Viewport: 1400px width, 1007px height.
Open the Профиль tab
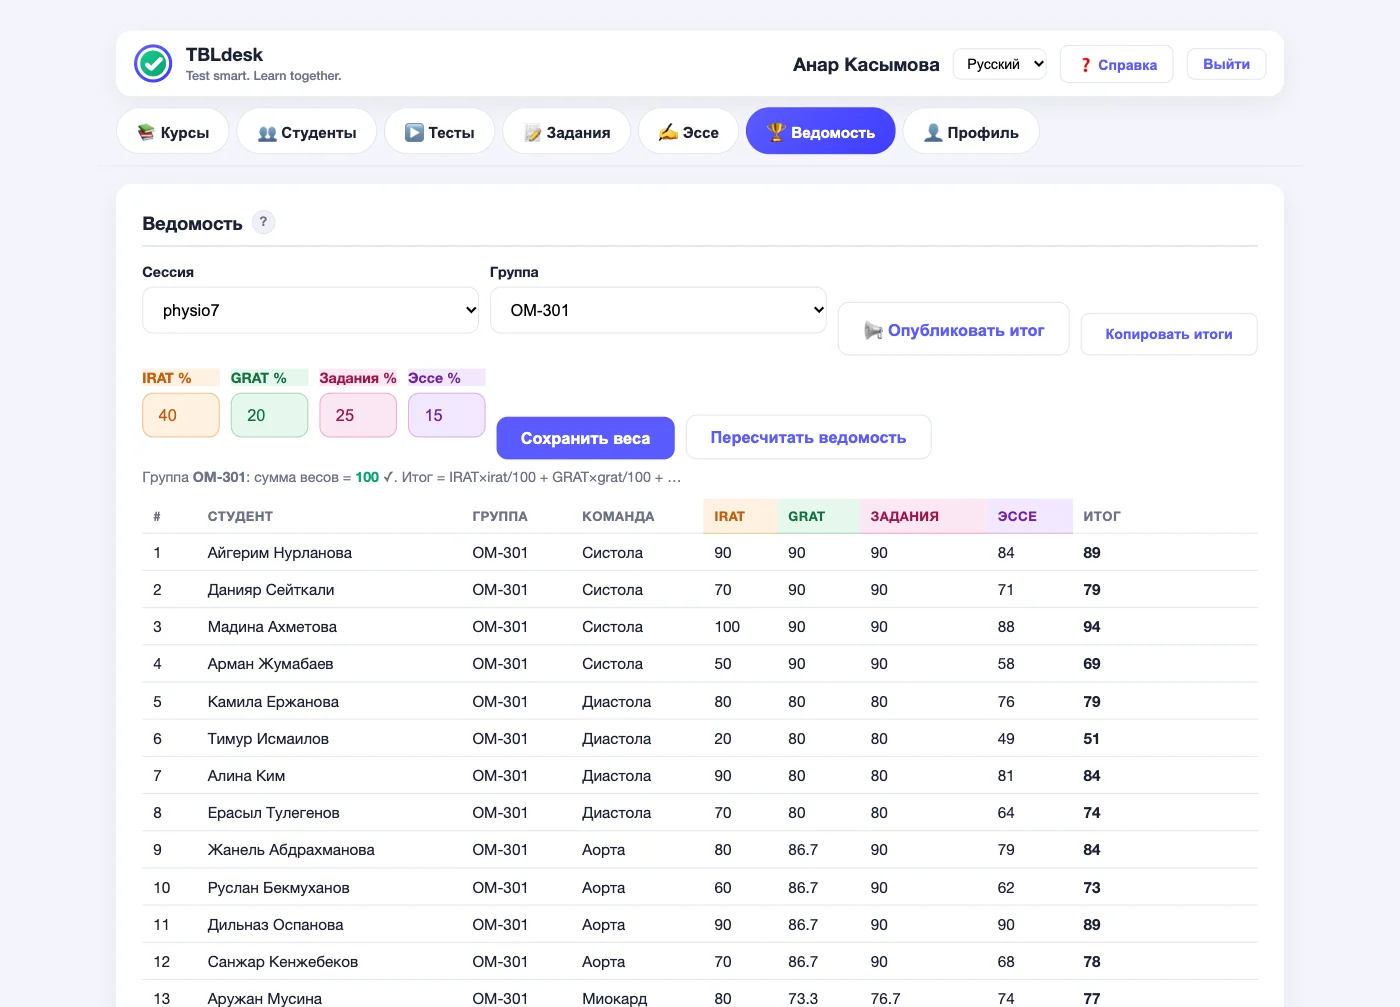[971, 132]
